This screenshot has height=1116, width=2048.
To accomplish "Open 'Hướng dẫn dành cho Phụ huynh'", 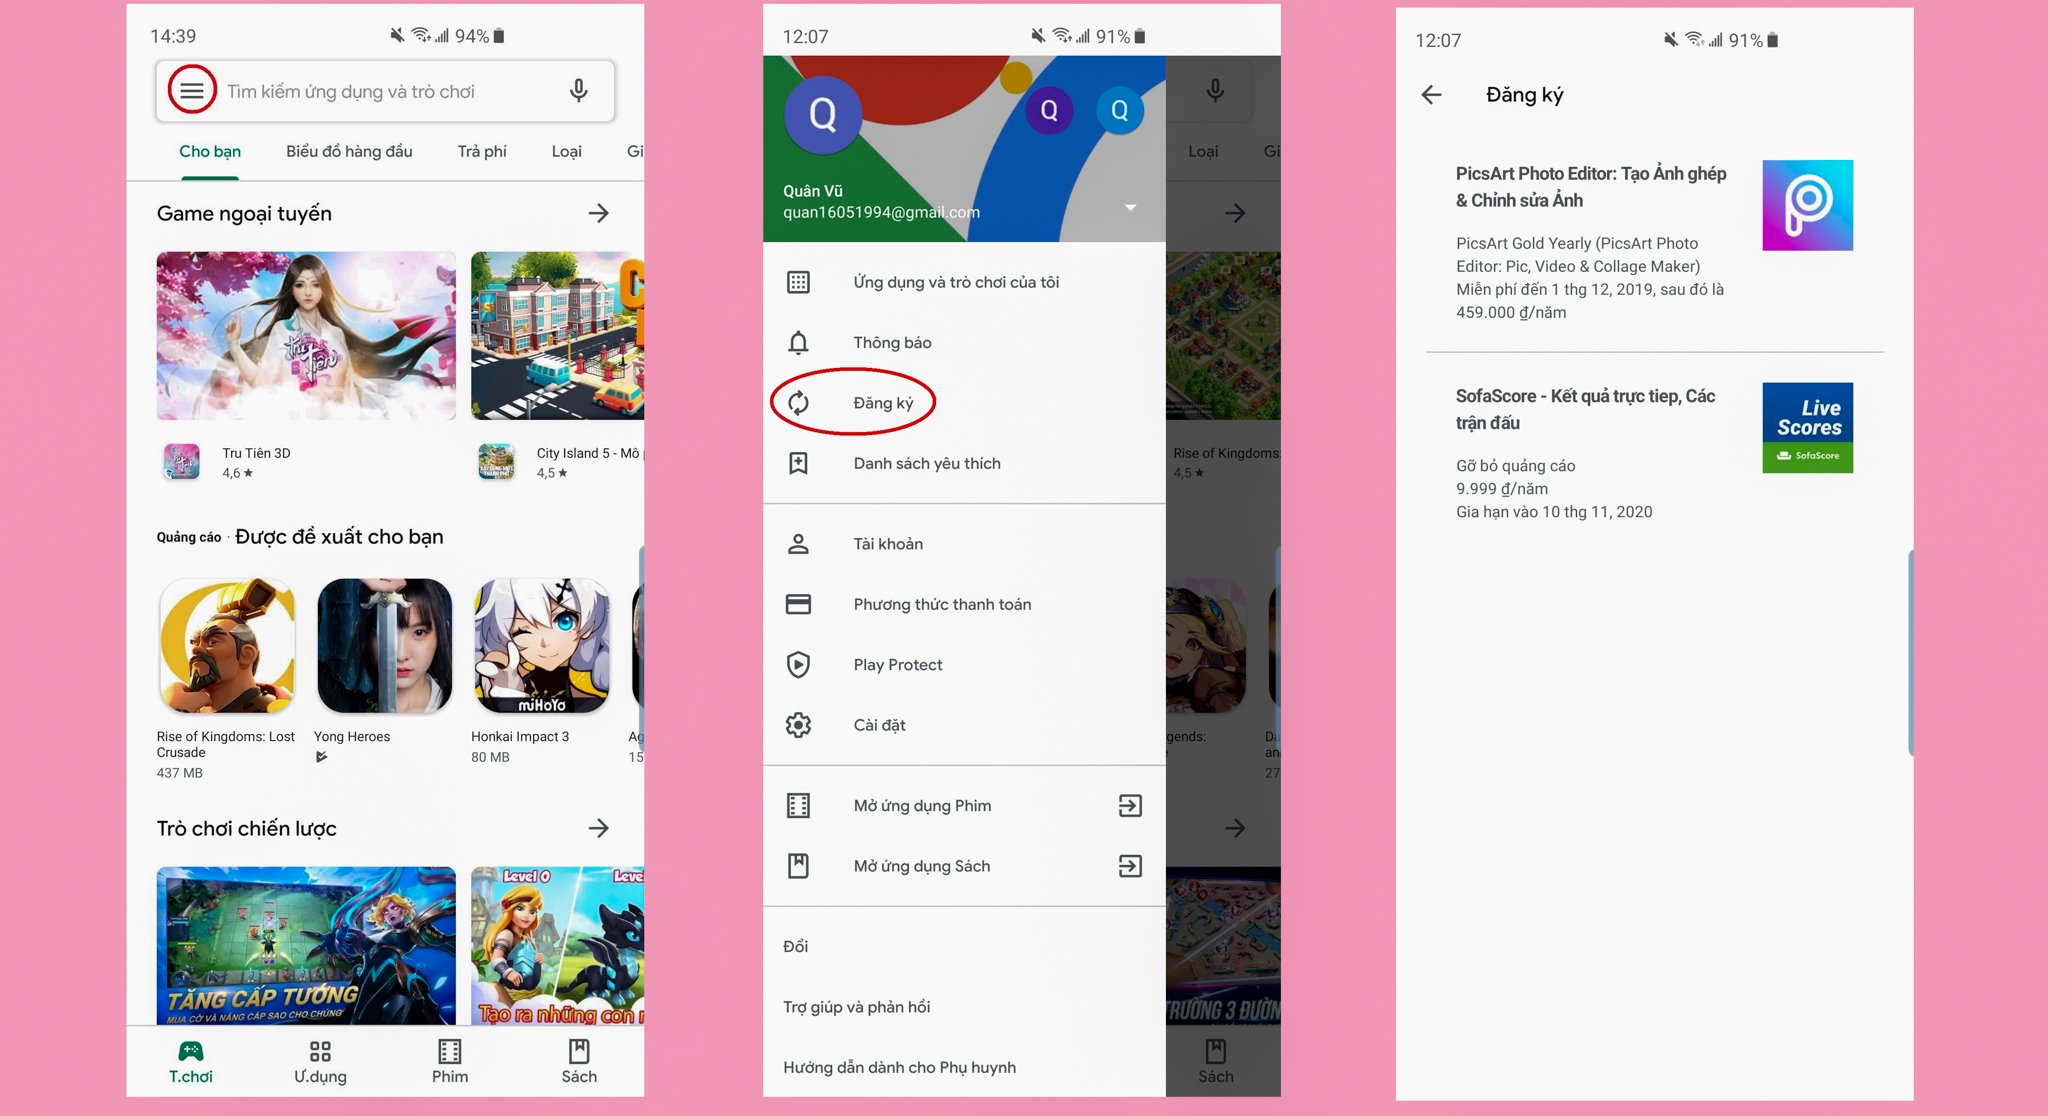I will click(900, 1067).
